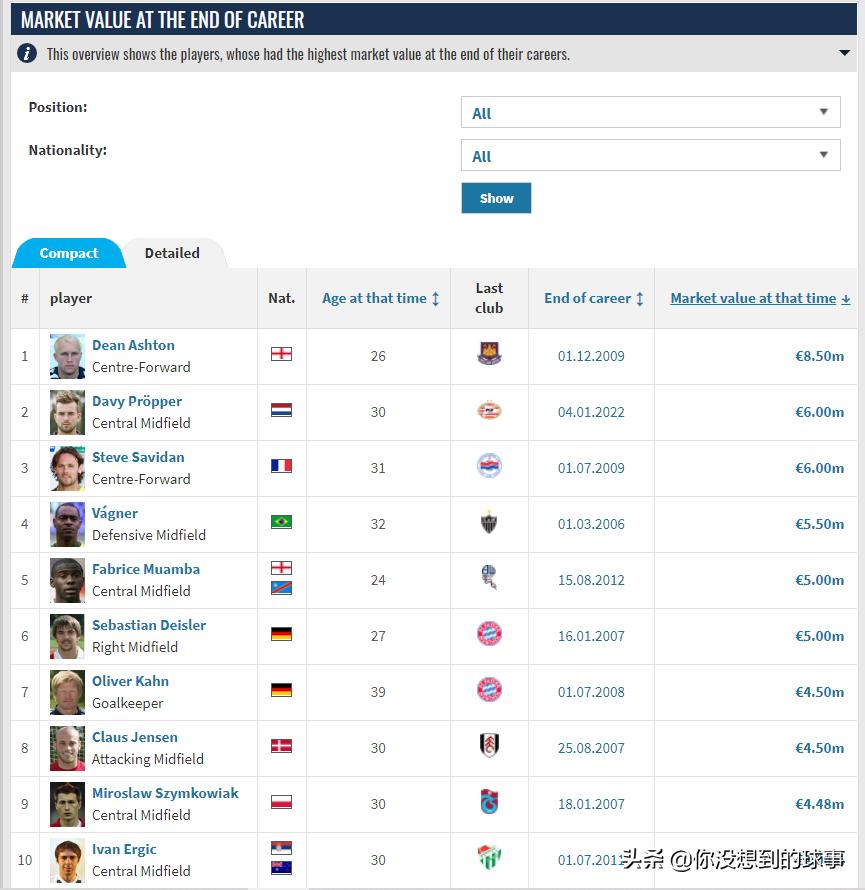Click Germany flag in Oliver Kahn row
This screenshot has height=890, width=865.
[x=282, y=690]
